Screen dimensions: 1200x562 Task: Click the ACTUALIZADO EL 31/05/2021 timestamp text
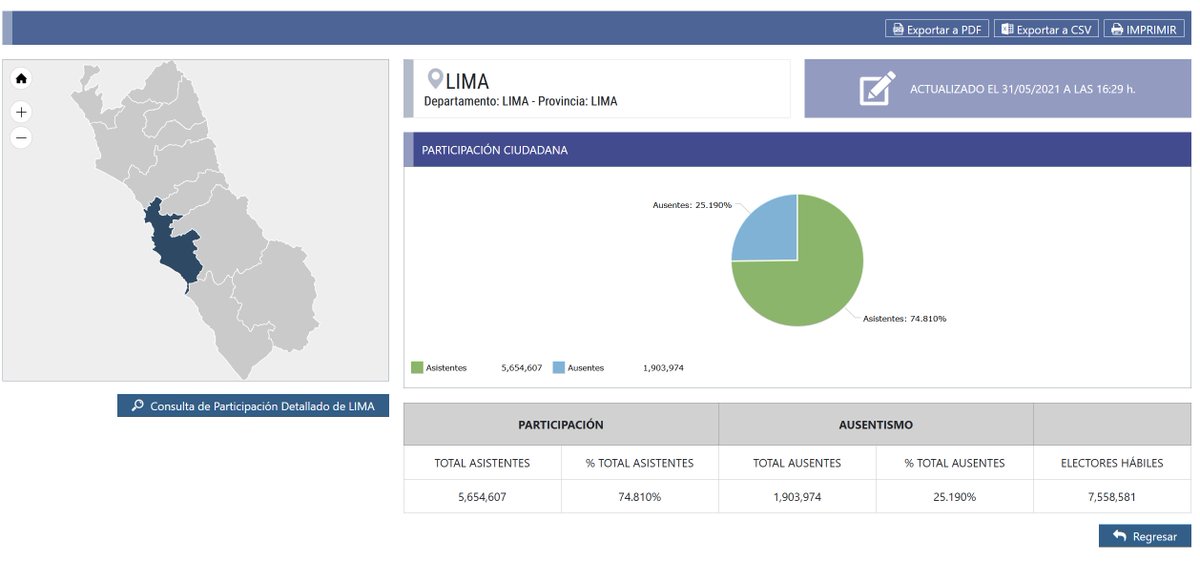point(1023,89)
